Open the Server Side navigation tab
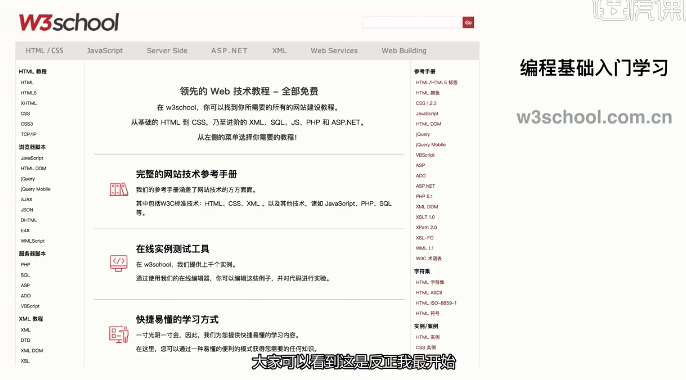Image resolution: width=686 pixels, height=380 pixels. tap(167, 51)
